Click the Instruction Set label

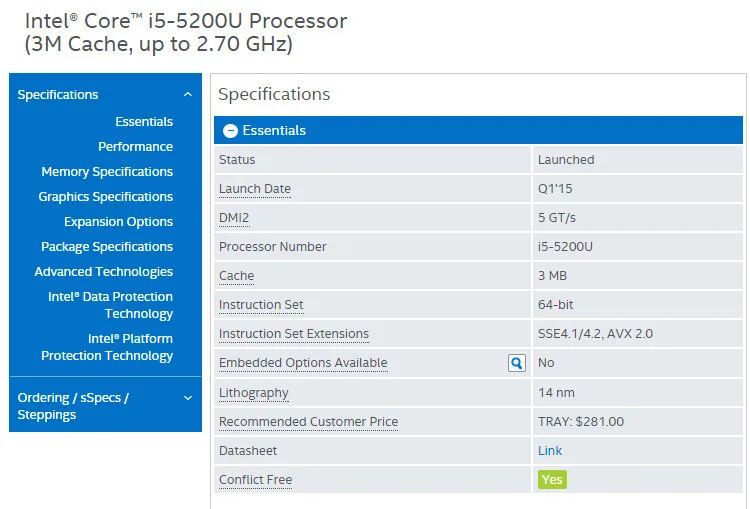[x=261, y=305]
